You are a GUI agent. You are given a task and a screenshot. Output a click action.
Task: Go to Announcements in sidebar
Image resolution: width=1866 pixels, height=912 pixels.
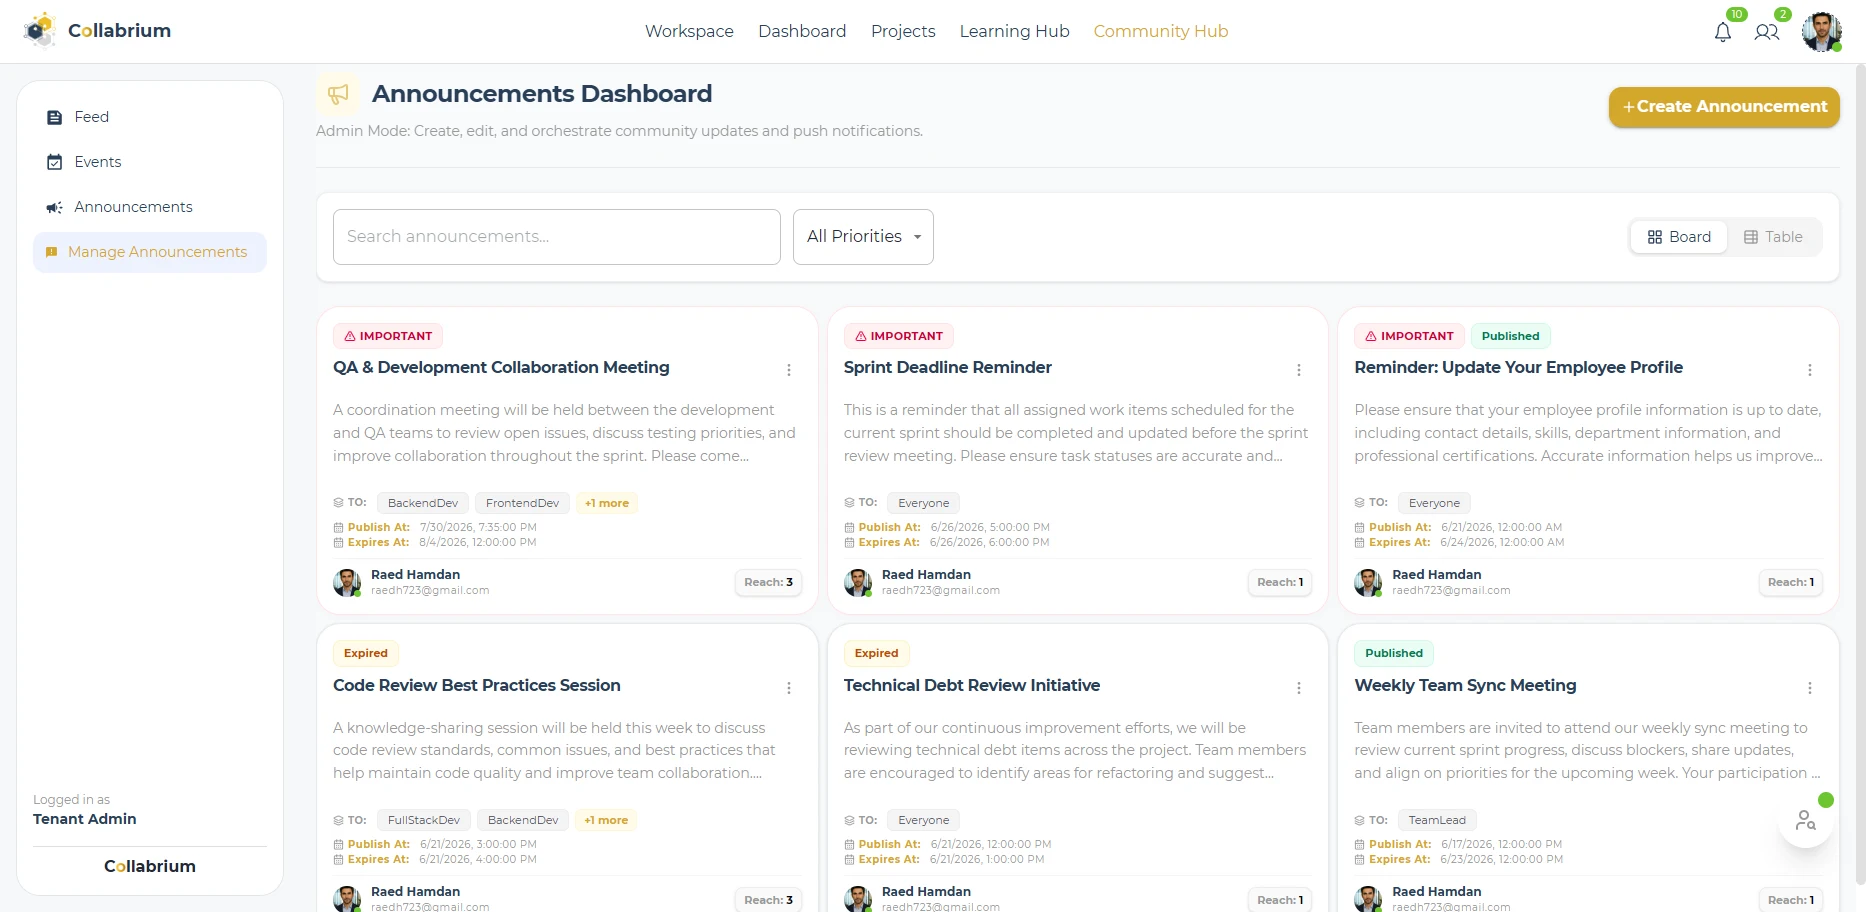pos(150,207)
